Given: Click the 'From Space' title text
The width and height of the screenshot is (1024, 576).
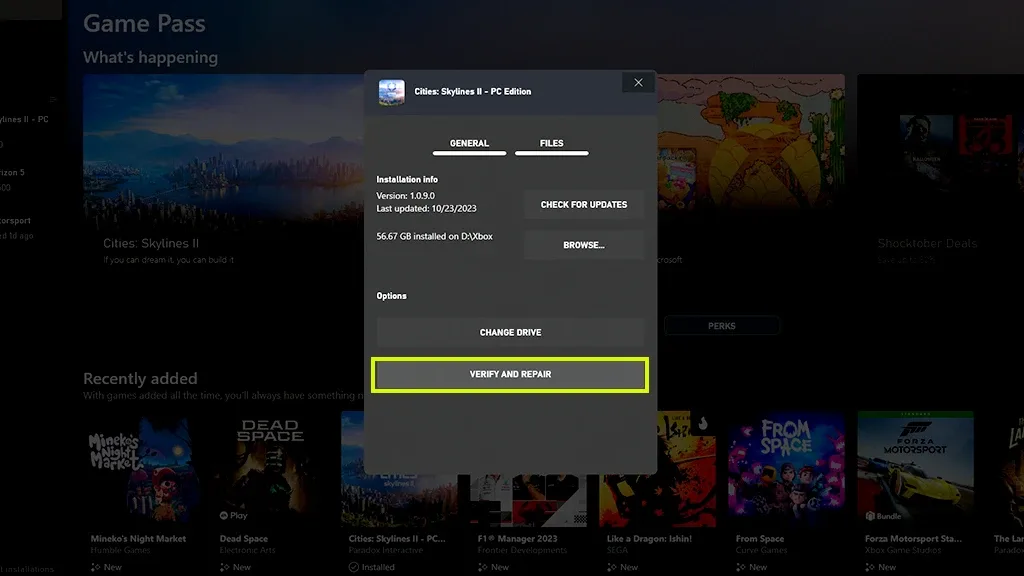Looking at the screenshot, I should tap(760, 539).
